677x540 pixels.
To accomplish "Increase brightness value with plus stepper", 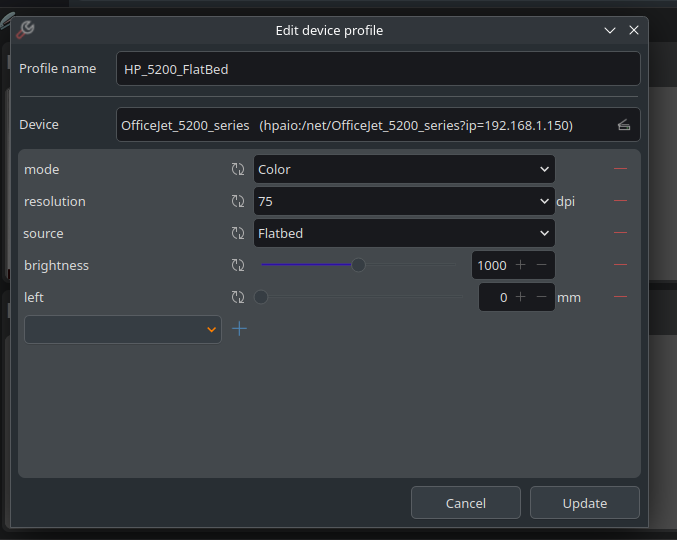I will pos(519,265).
